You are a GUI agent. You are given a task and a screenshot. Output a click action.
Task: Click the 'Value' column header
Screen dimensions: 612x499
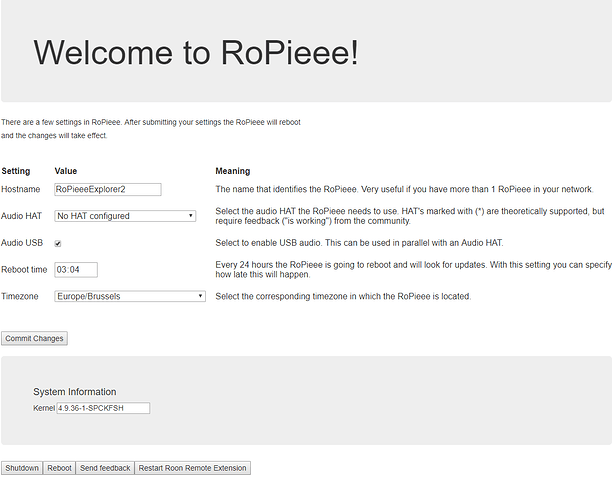tap(66, 171)
